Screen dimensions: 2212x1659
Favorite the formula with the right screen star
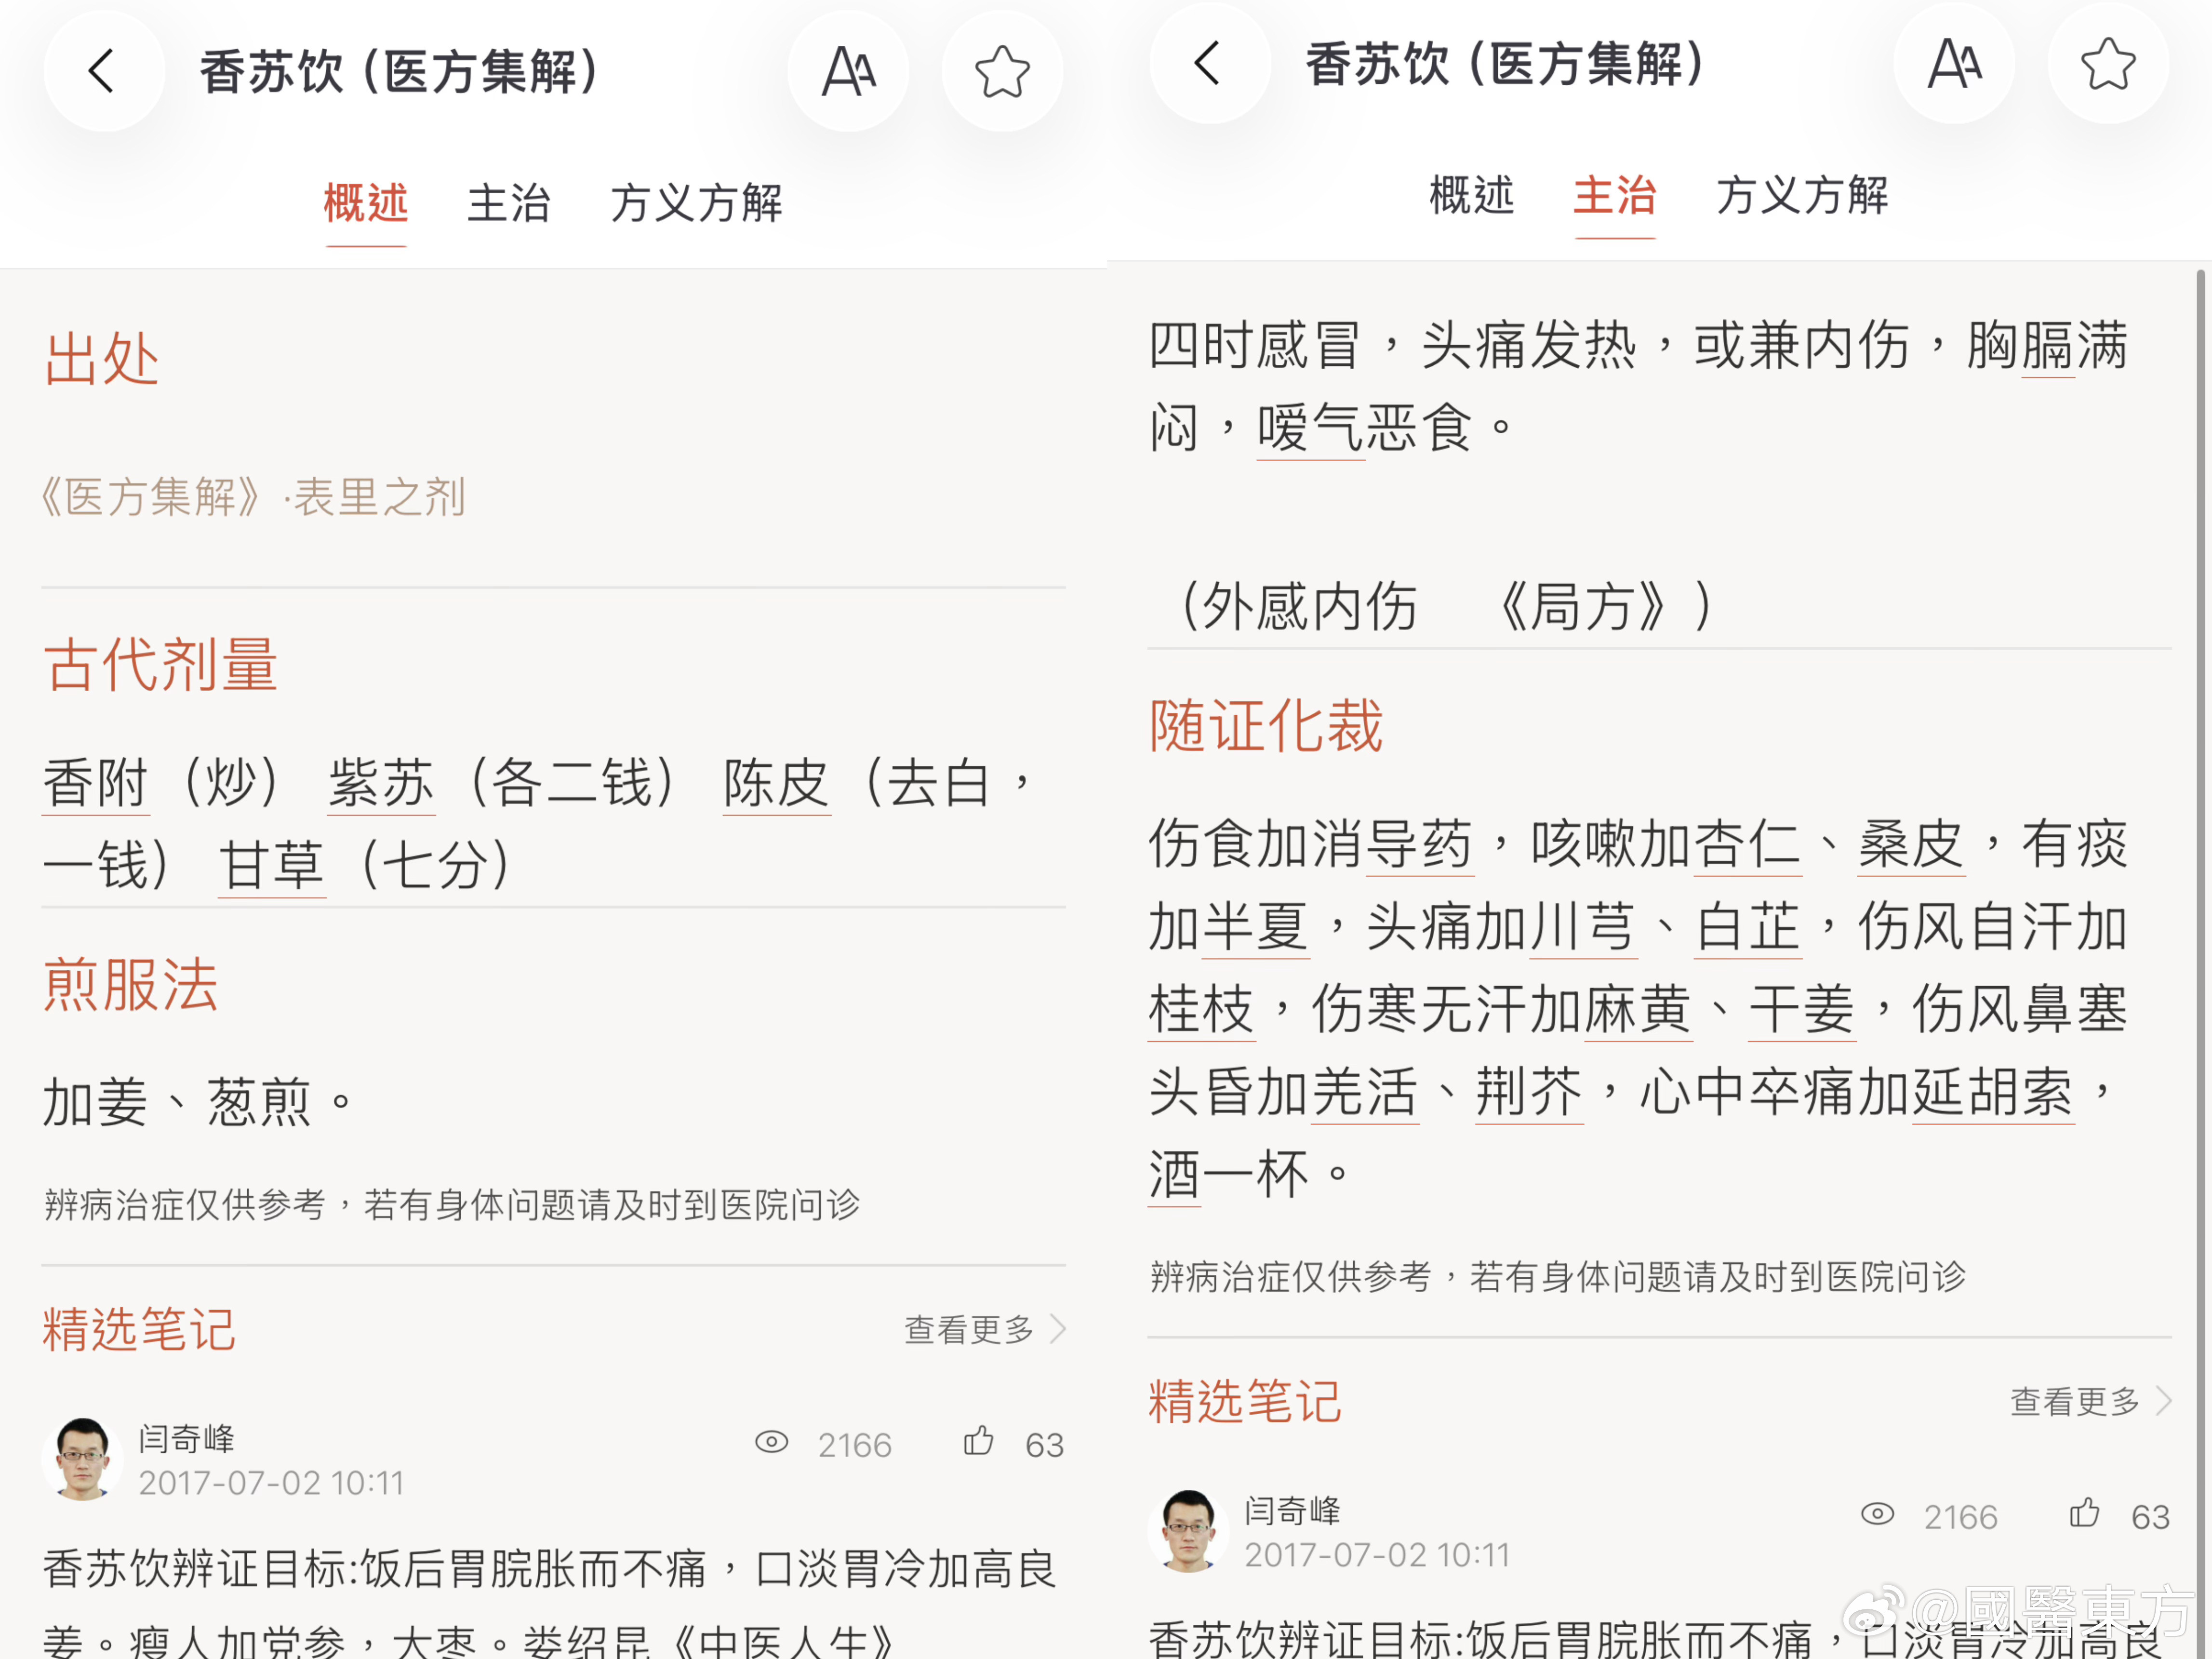pos(2108,63)
